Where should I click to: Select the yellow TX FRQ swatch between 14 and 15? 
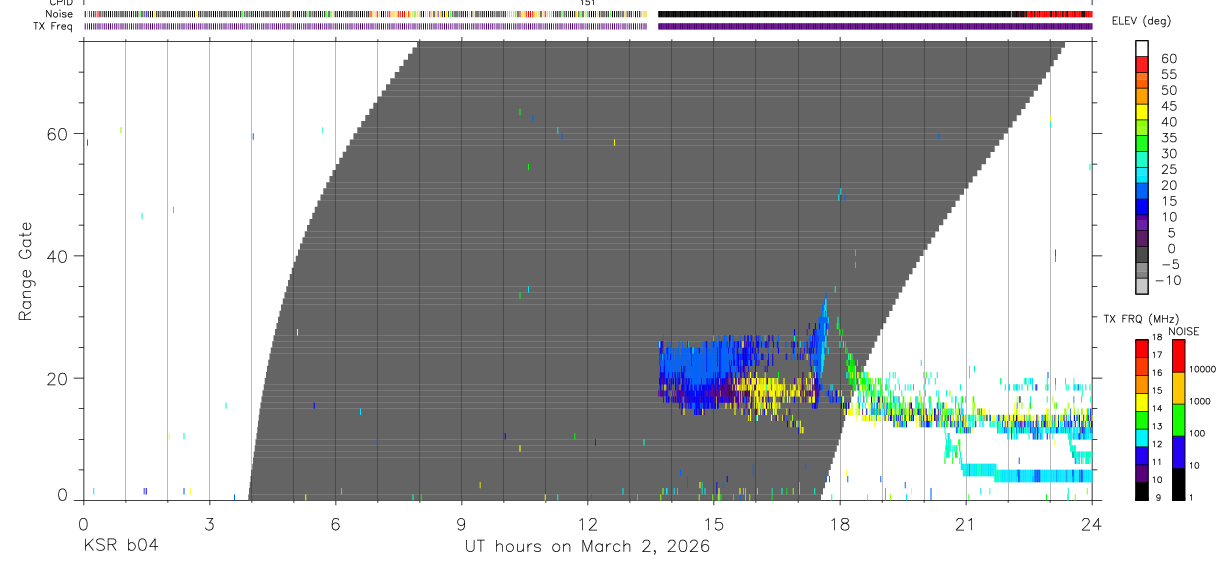click(1142, 401)
